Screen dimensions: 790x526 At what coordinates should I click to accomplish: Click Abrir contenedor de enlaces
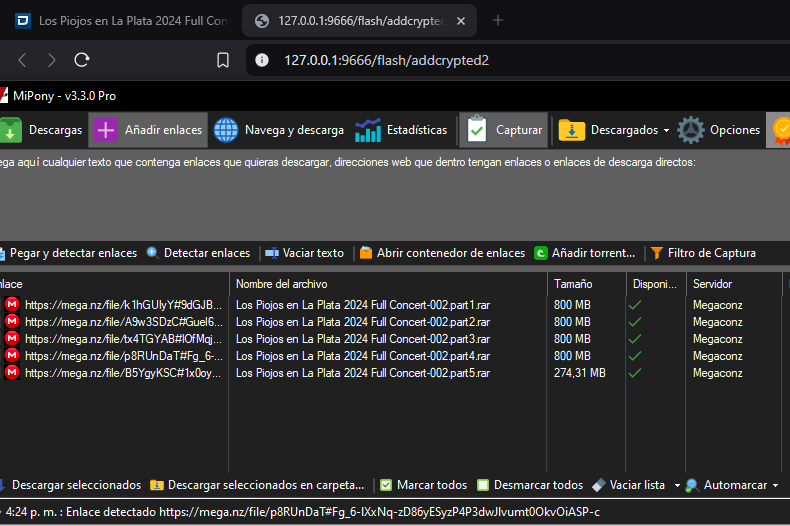442,253
